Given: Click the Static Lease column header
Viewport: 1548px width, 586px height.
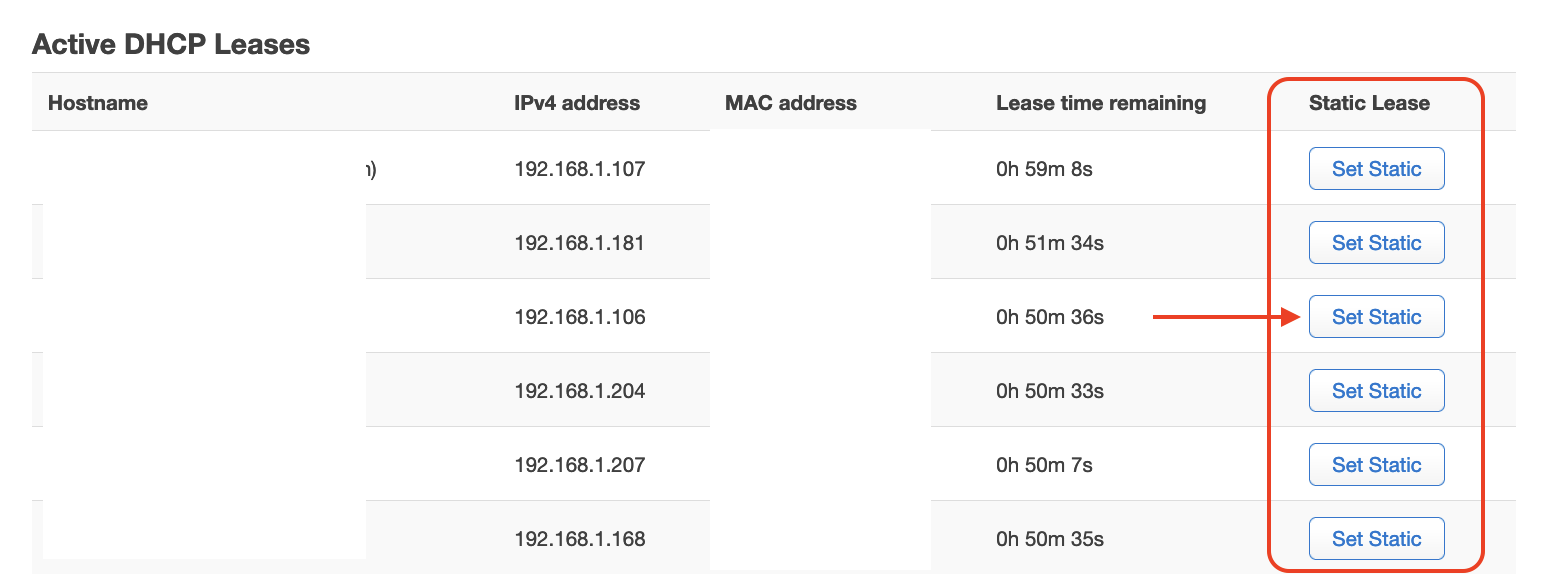Looking at the screenshot, I should [1369, 103].
